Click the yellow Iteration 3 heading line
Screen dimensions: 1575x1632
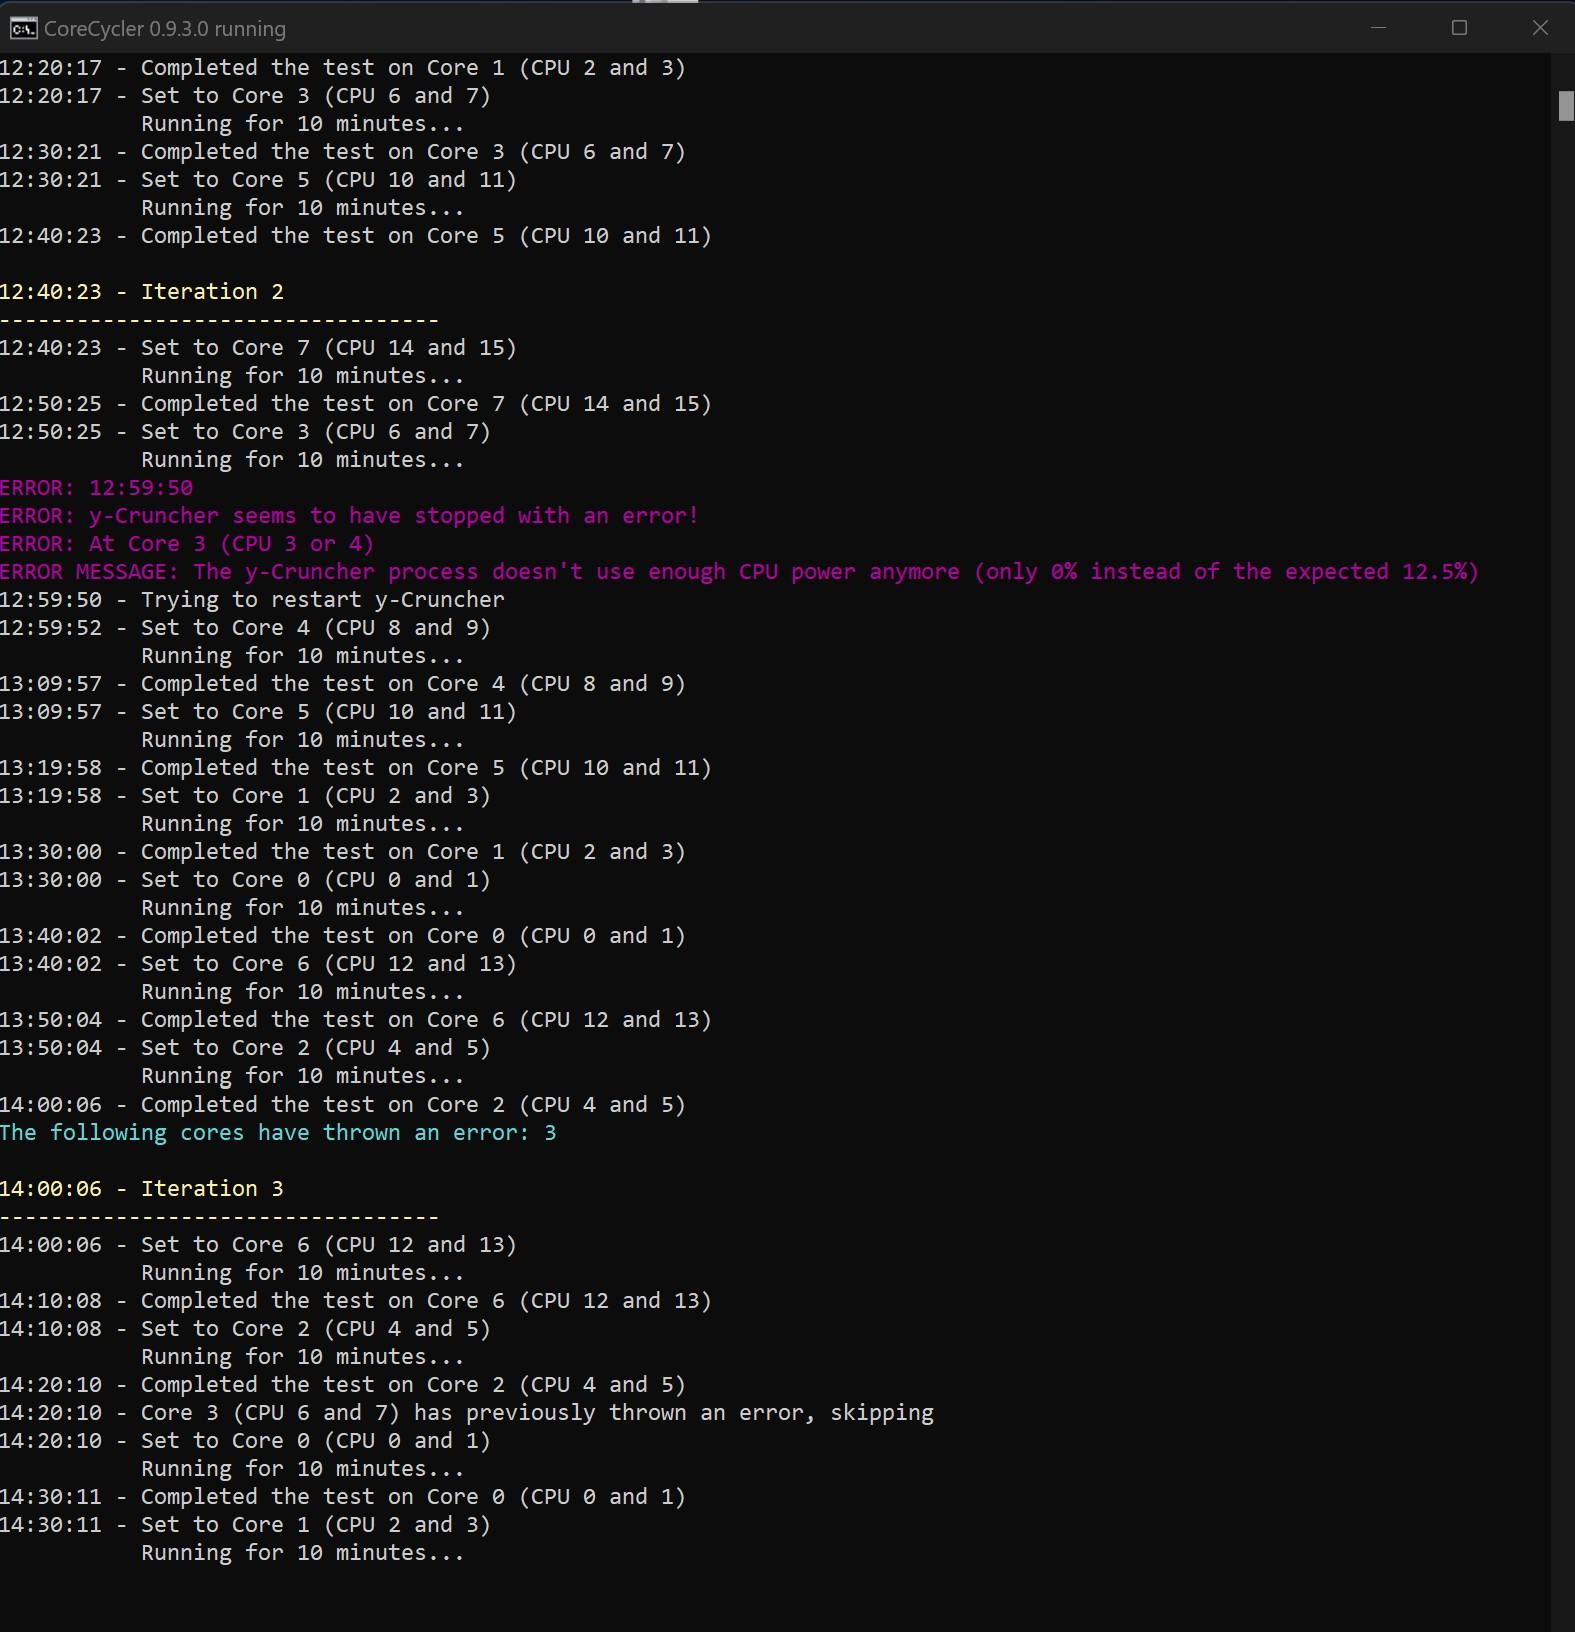click(142, 1189)
